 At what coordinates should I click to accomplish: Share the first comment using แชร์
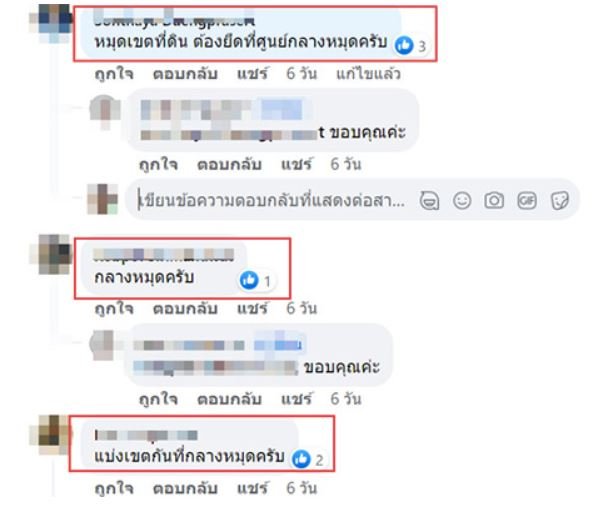pos(252,73)
